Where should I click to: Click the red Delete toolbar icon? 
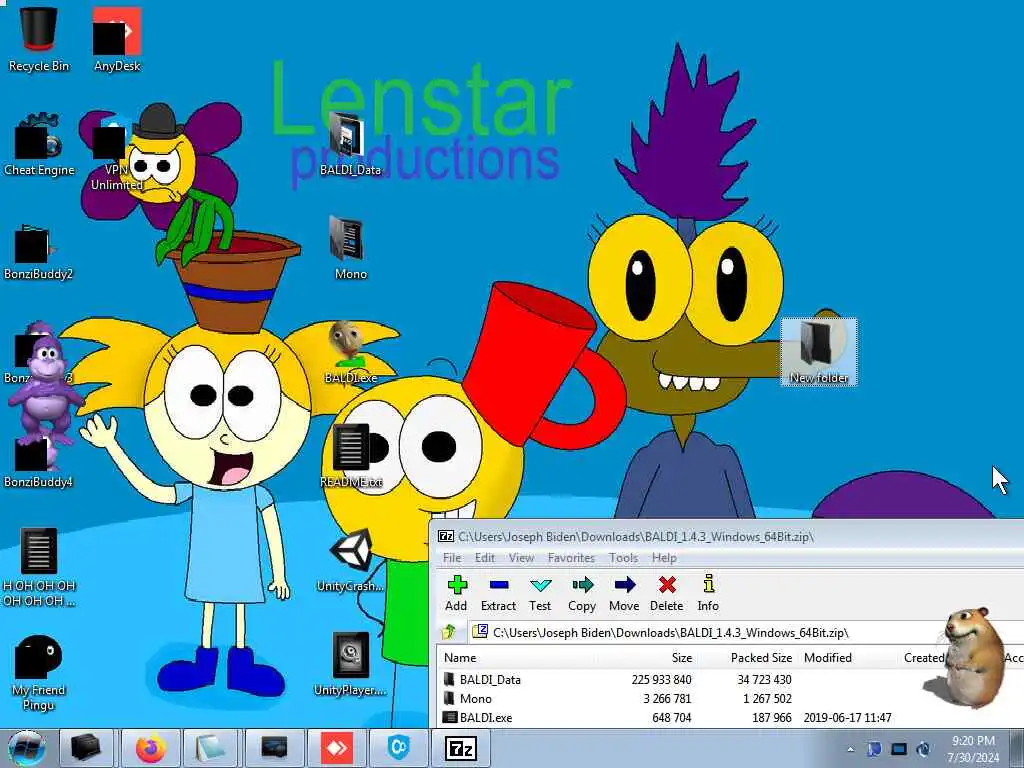click(x=667, y=593)
